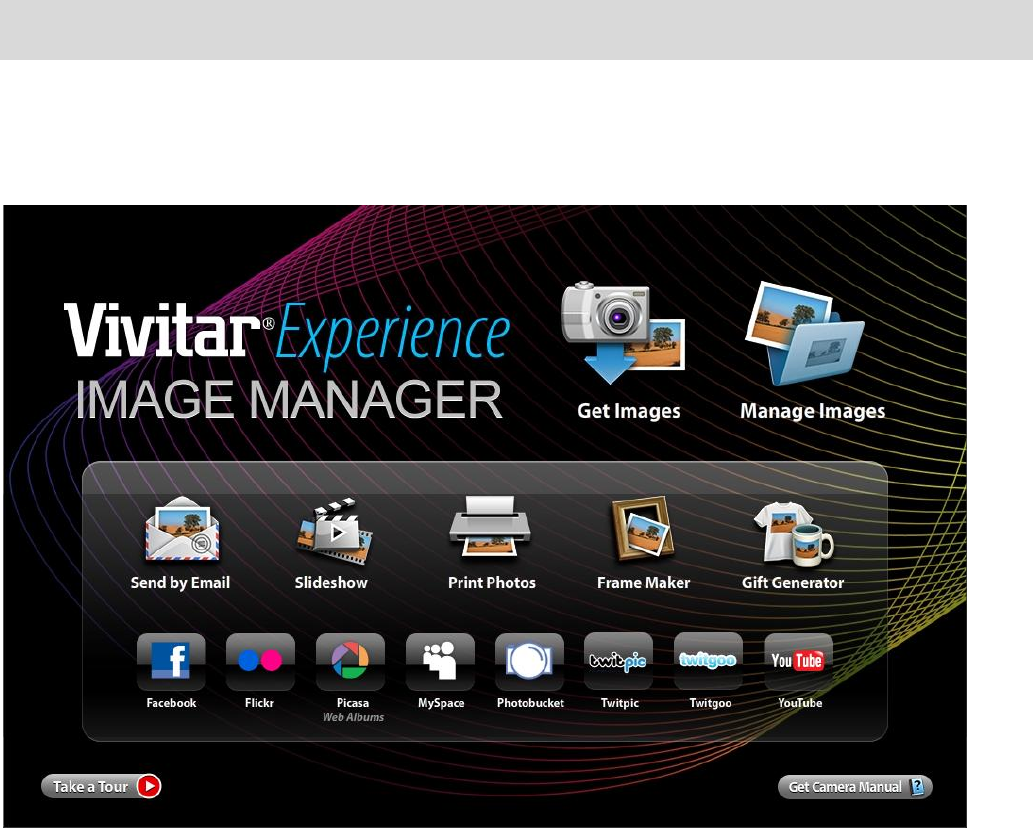The height and width of the screenshot is (828, 1033).
Task: Click the Photobucket label text
Action: click(x=530, y=703)
